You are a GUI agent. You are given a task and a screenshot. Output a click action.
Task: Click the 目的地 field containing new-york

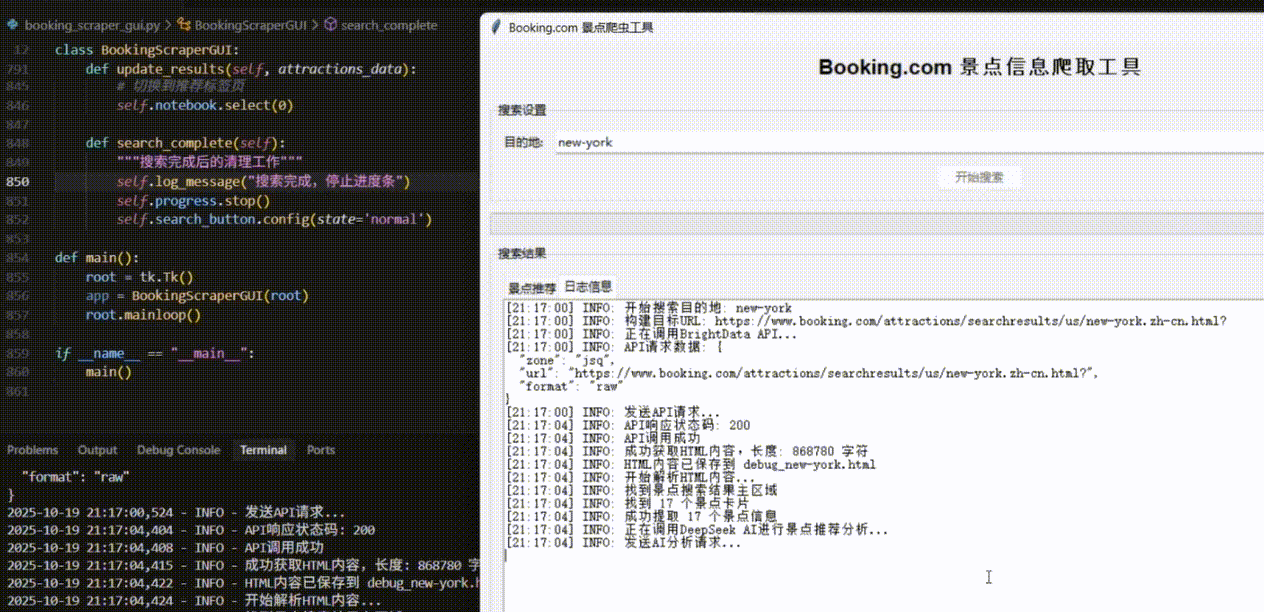908,142
